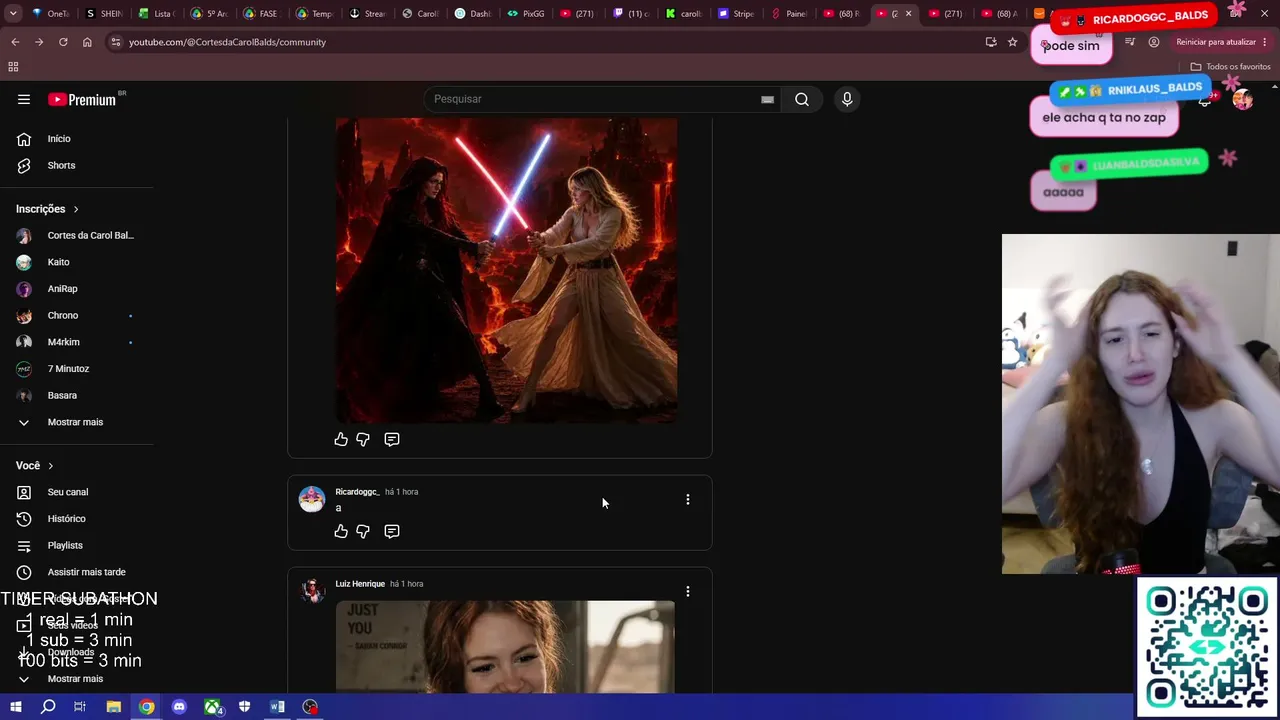Go back in the browser

pyautogui.click(x=15, y=42)
